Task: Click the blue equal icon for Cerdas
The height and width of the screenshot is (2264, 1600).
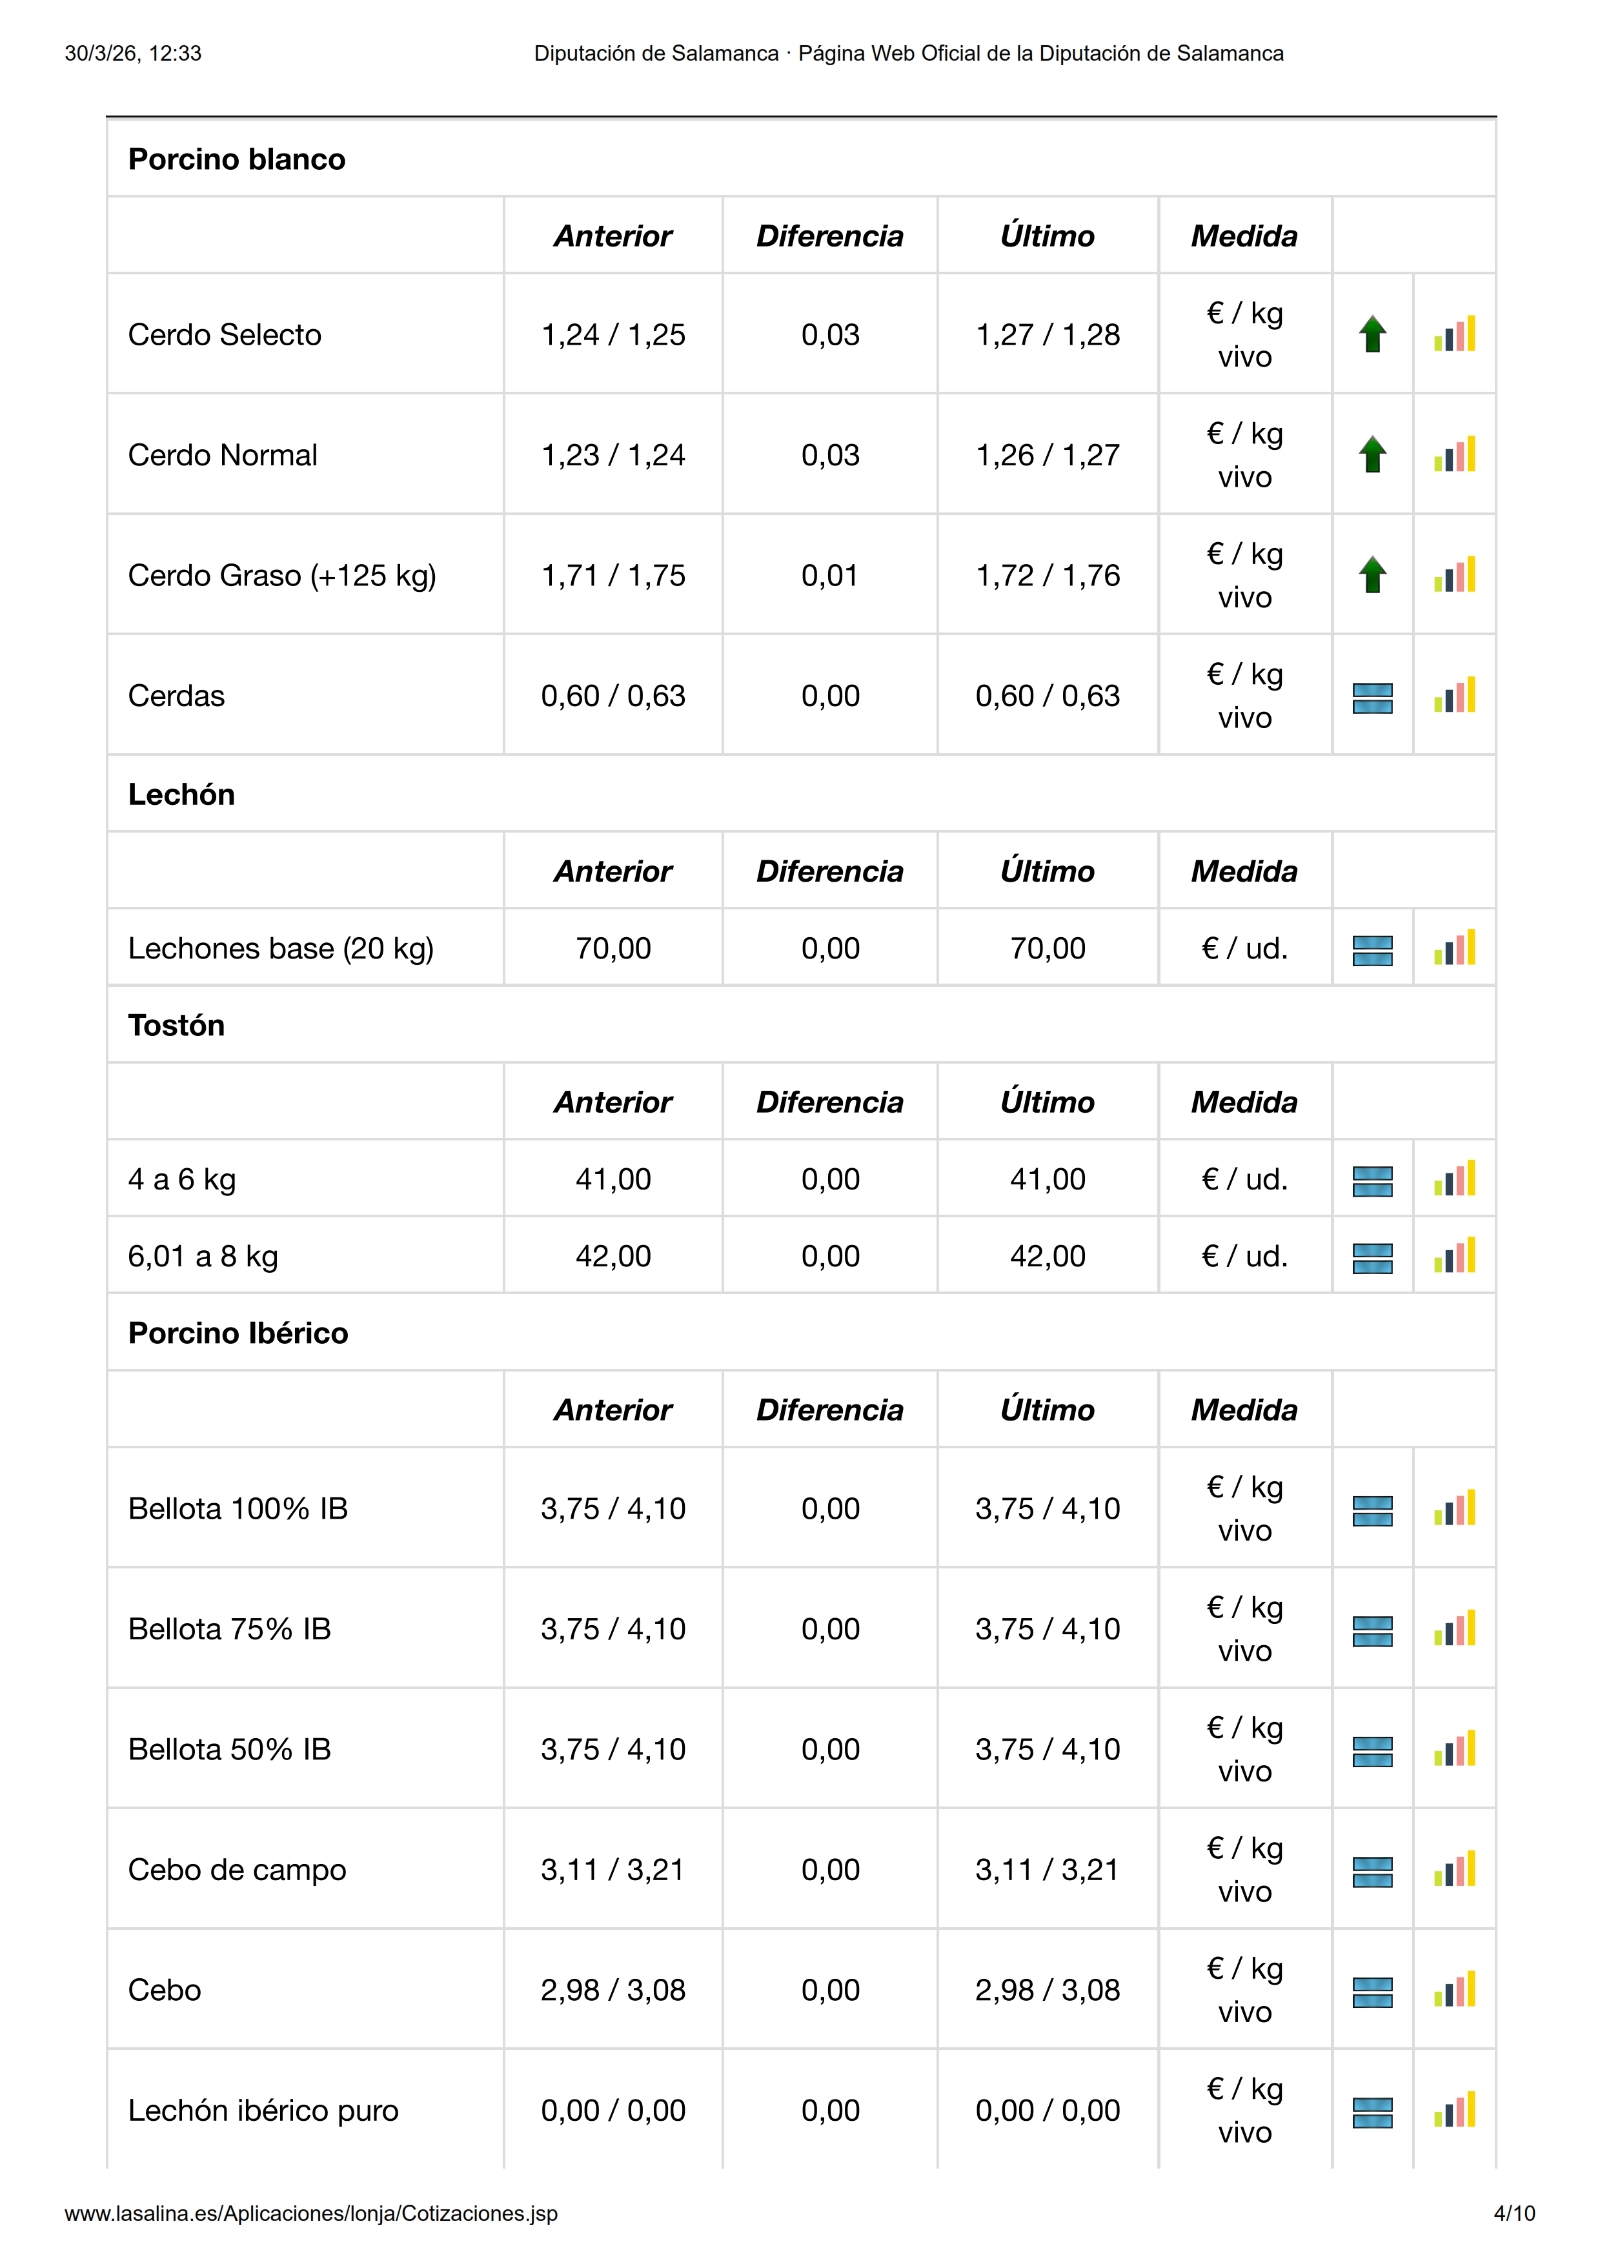Action: (1372, 697)
